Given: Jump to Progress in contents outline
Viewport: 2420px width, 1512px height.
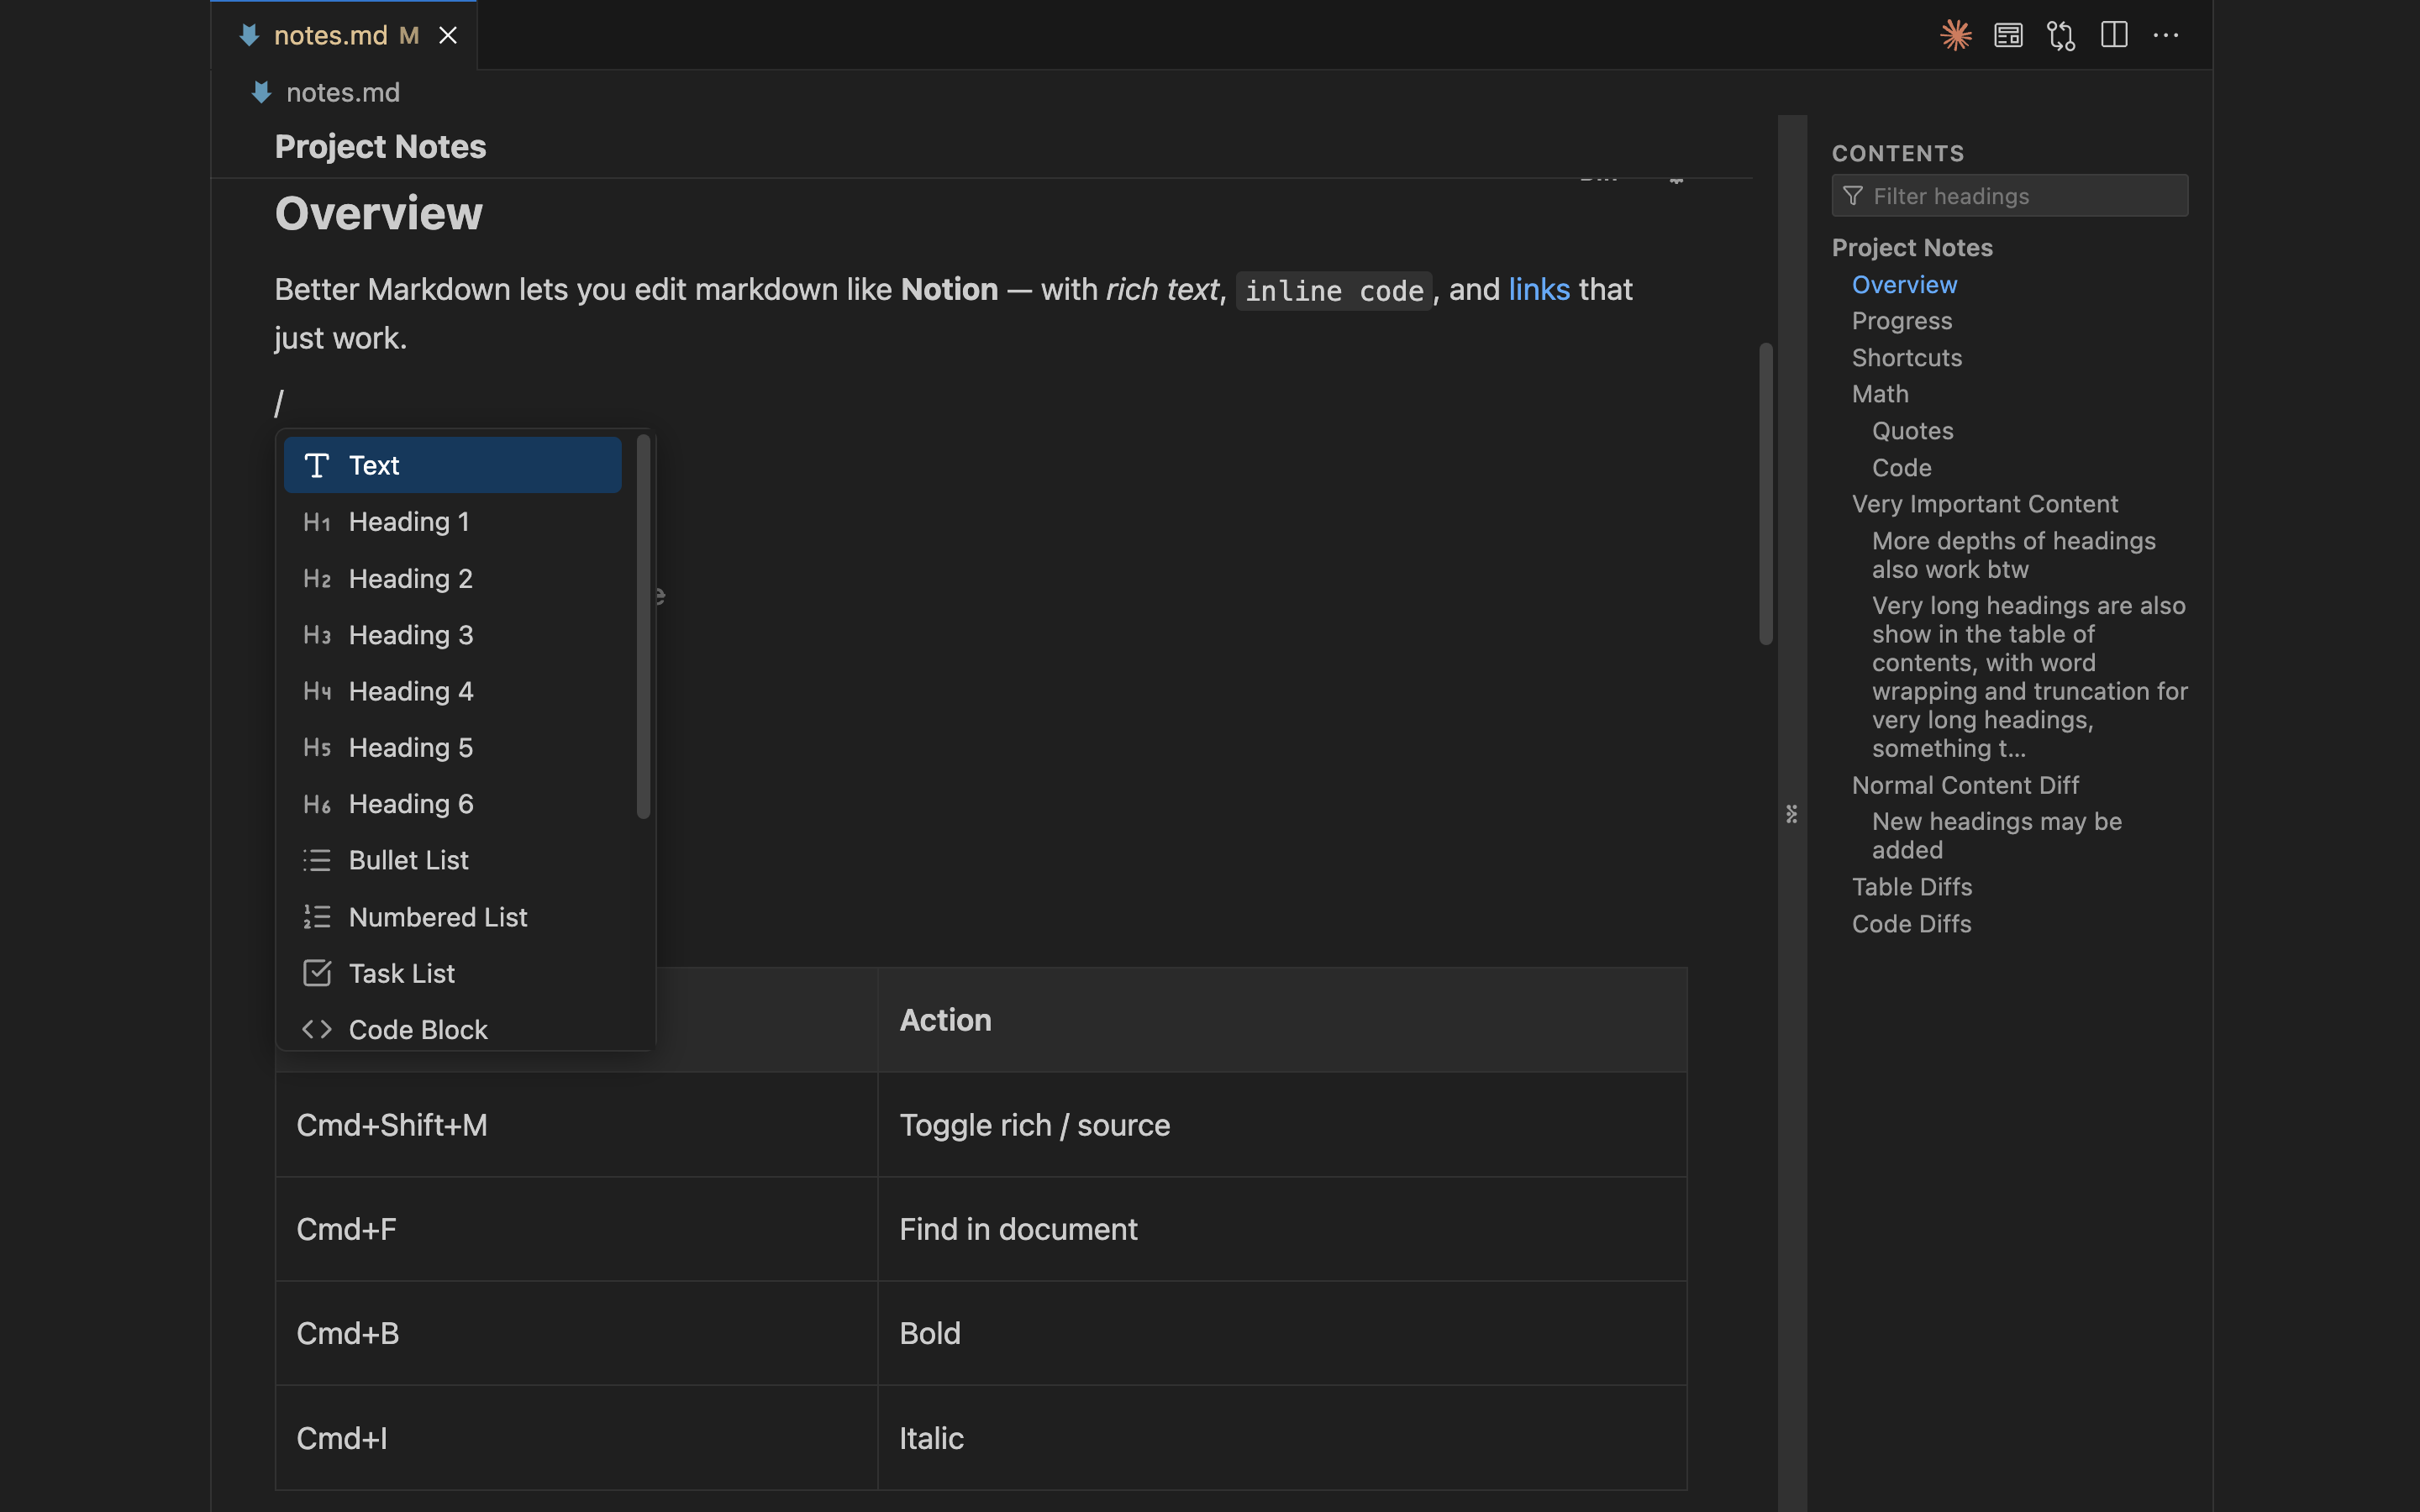Looking at the screenshot, I should pyautogui.click(x=1901, y=321).
